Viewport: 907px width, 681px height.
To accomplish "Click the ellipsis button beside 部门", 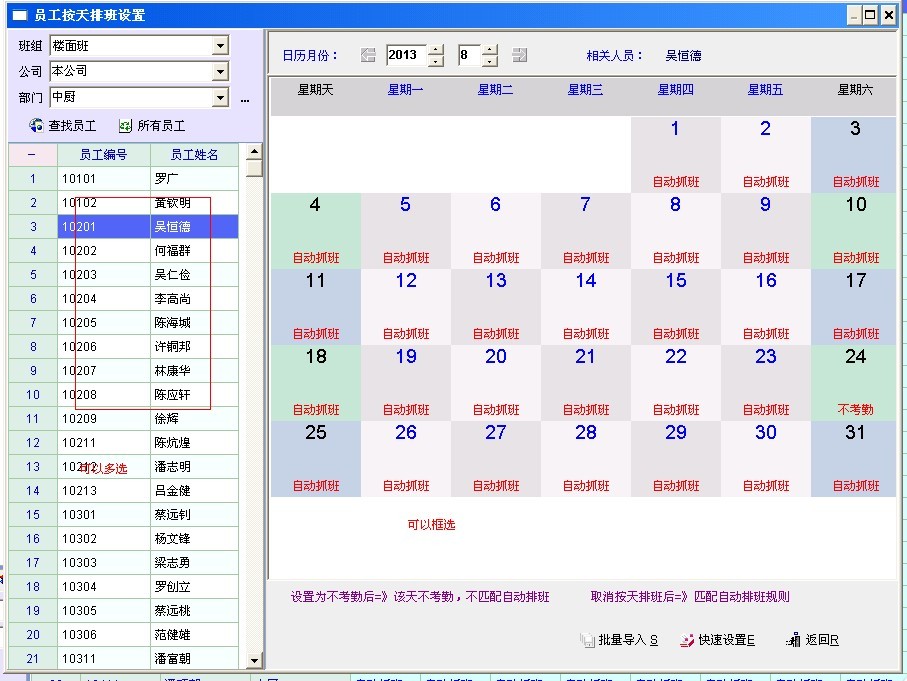I will pyautogui.click(x=245, y=99).
